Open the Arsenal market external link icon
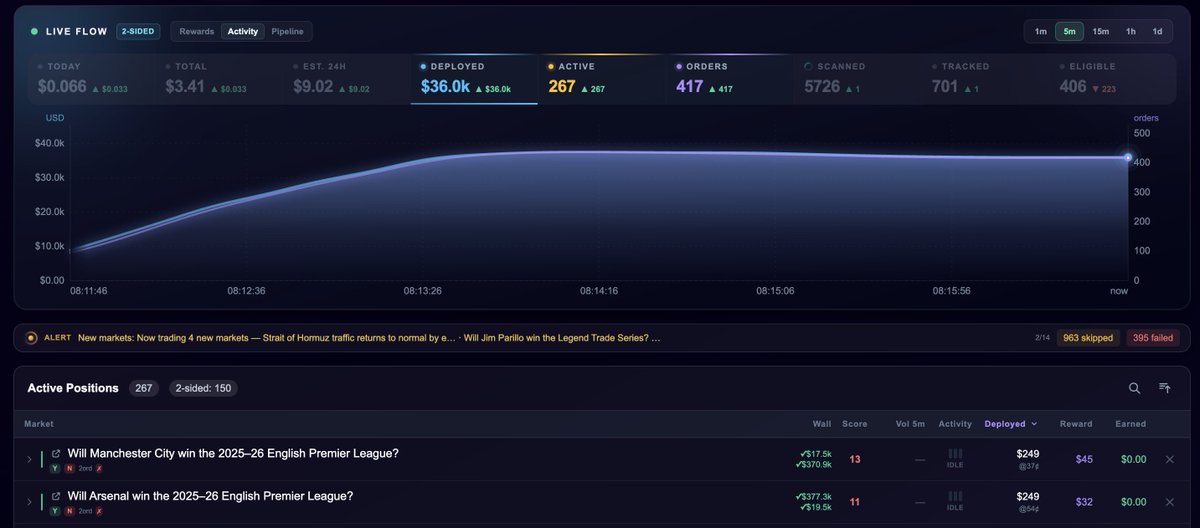Viewport: 1200px width, 528px height. (56, 496)
